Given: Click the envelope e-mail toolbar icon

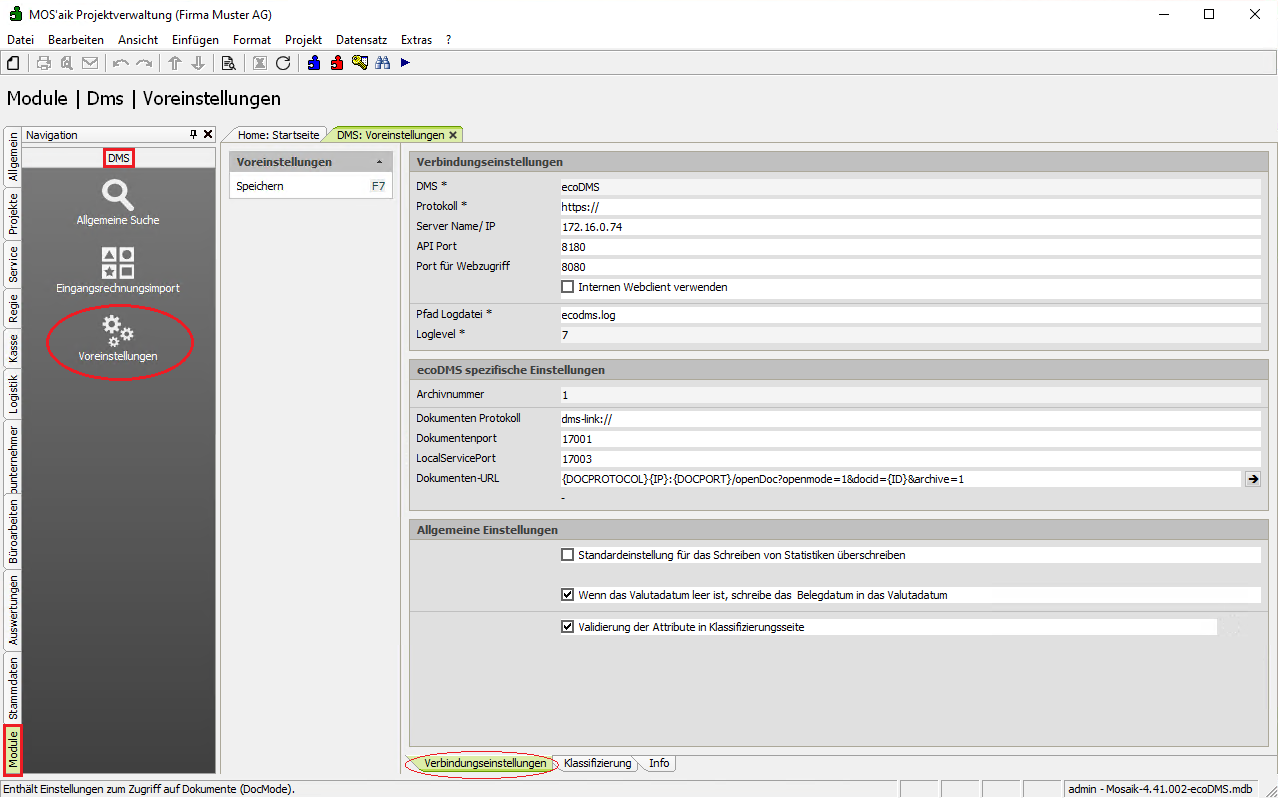Looking at the screenshot, I should [x=90, y=63].
